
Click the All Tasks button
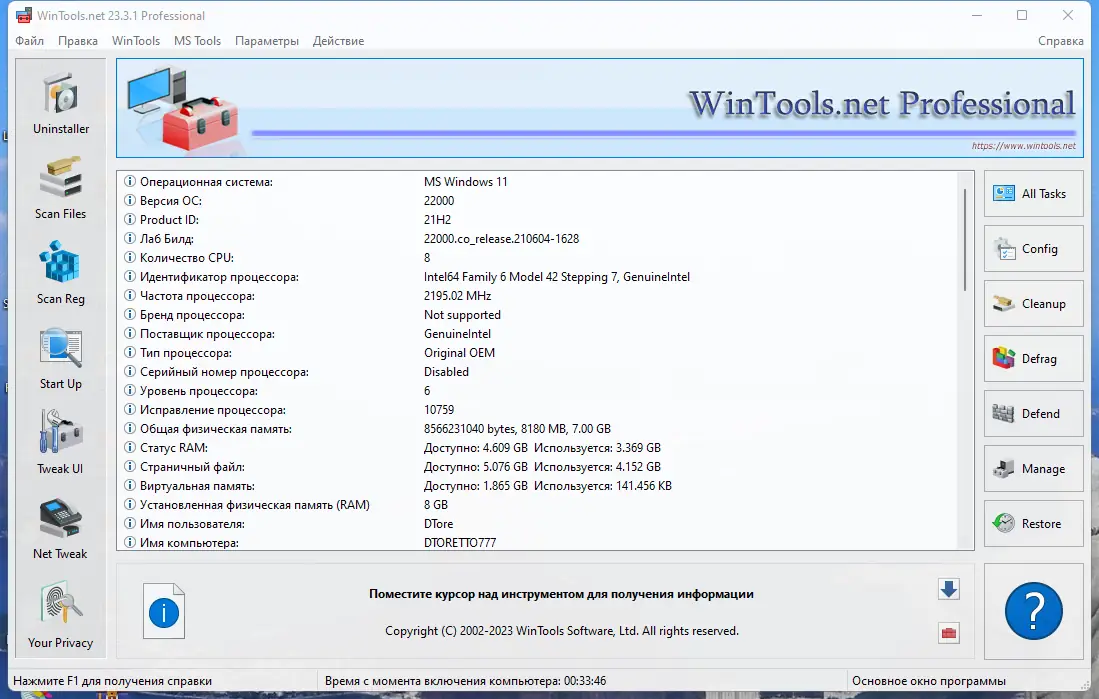[1034, 194]
